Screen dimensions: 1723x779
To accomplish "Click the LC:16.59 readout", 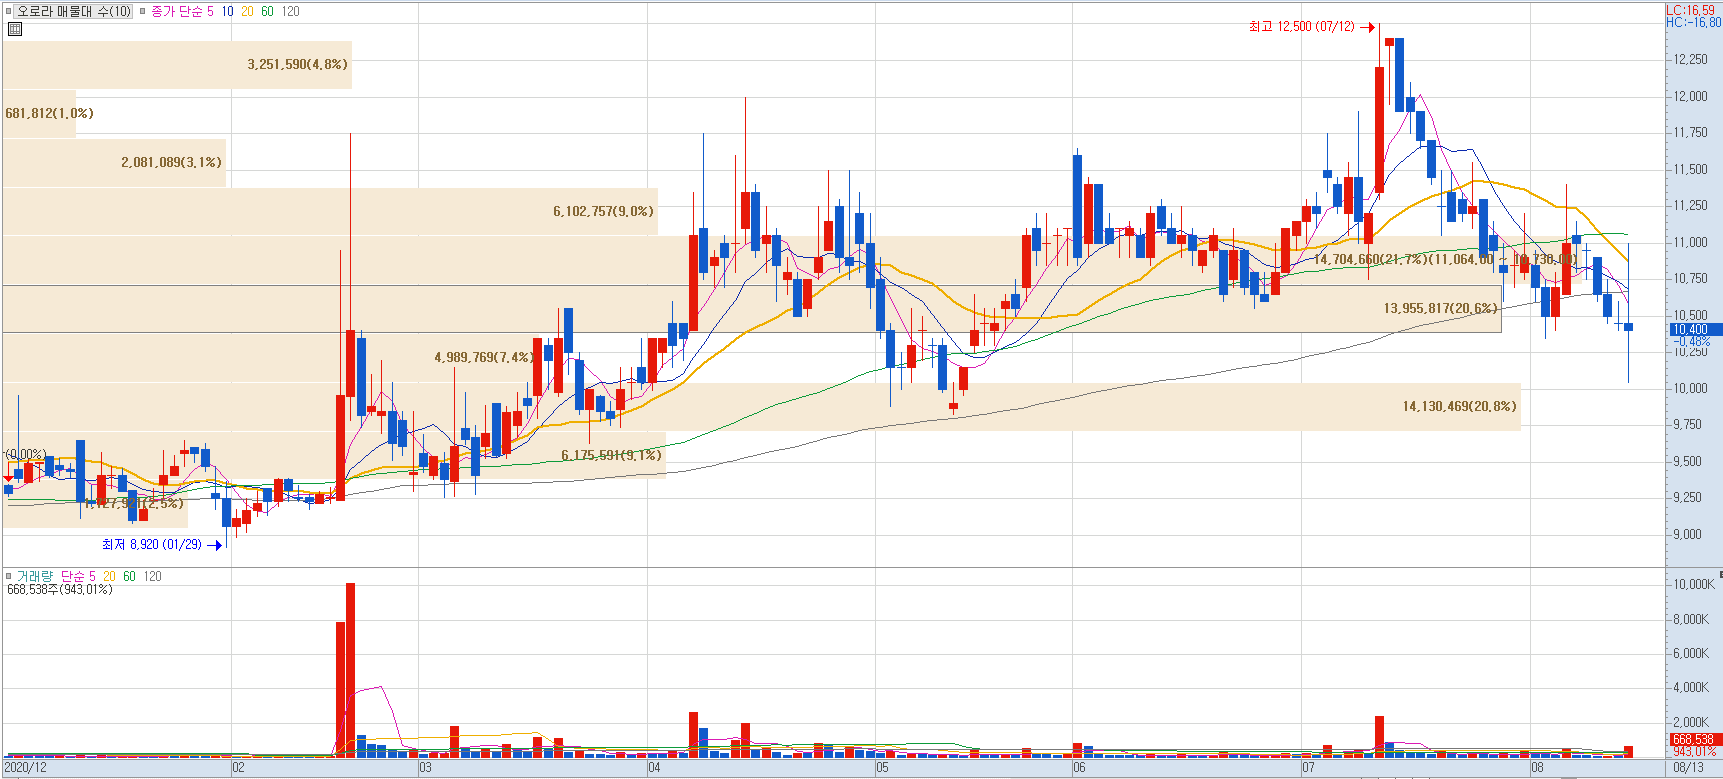I will [x=1690, y=10].
